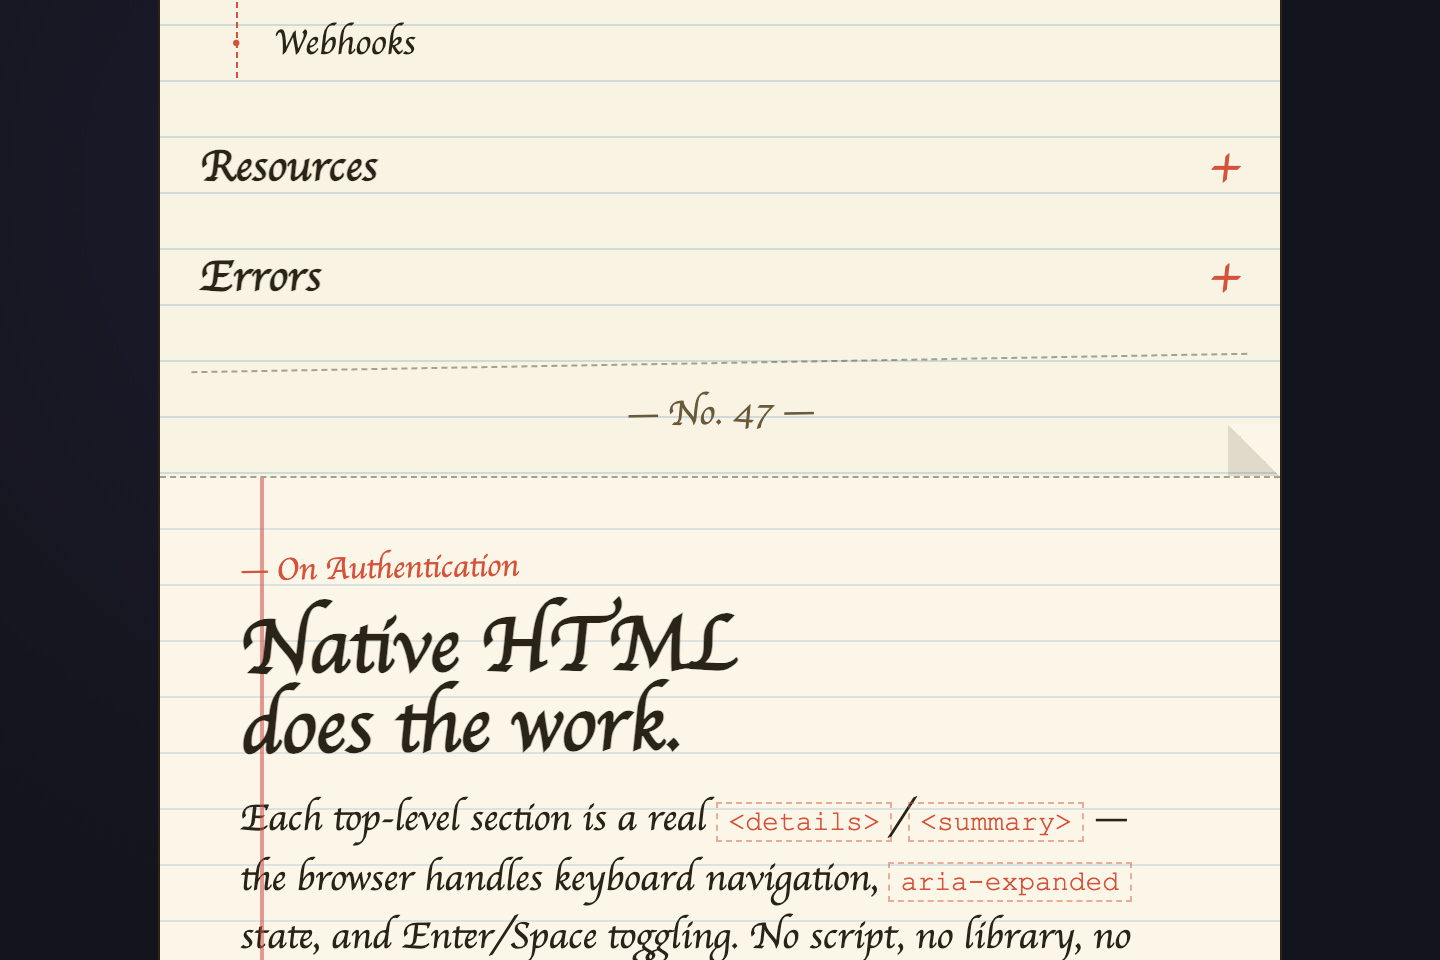Click the 'On Authentication' label
Viewport: 1440px width, 960px height.
coord(380,567)
